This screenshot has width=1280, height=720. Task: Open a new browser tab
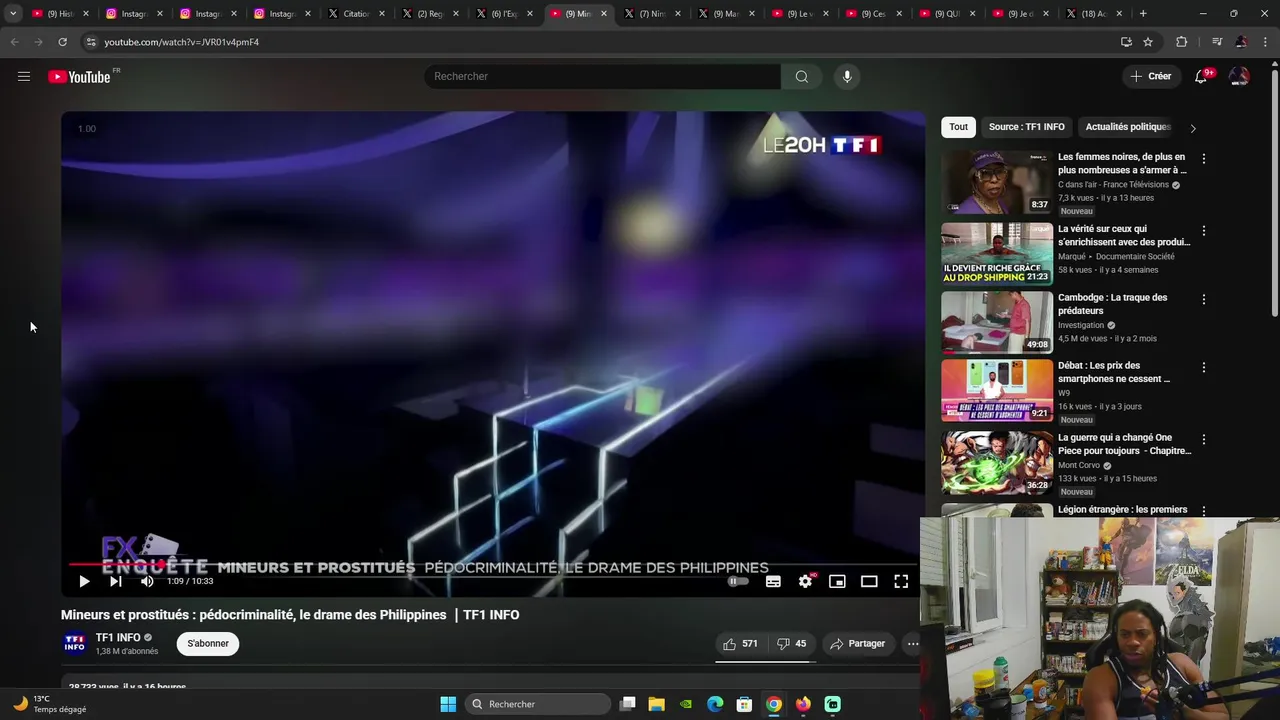[1143, 13]
